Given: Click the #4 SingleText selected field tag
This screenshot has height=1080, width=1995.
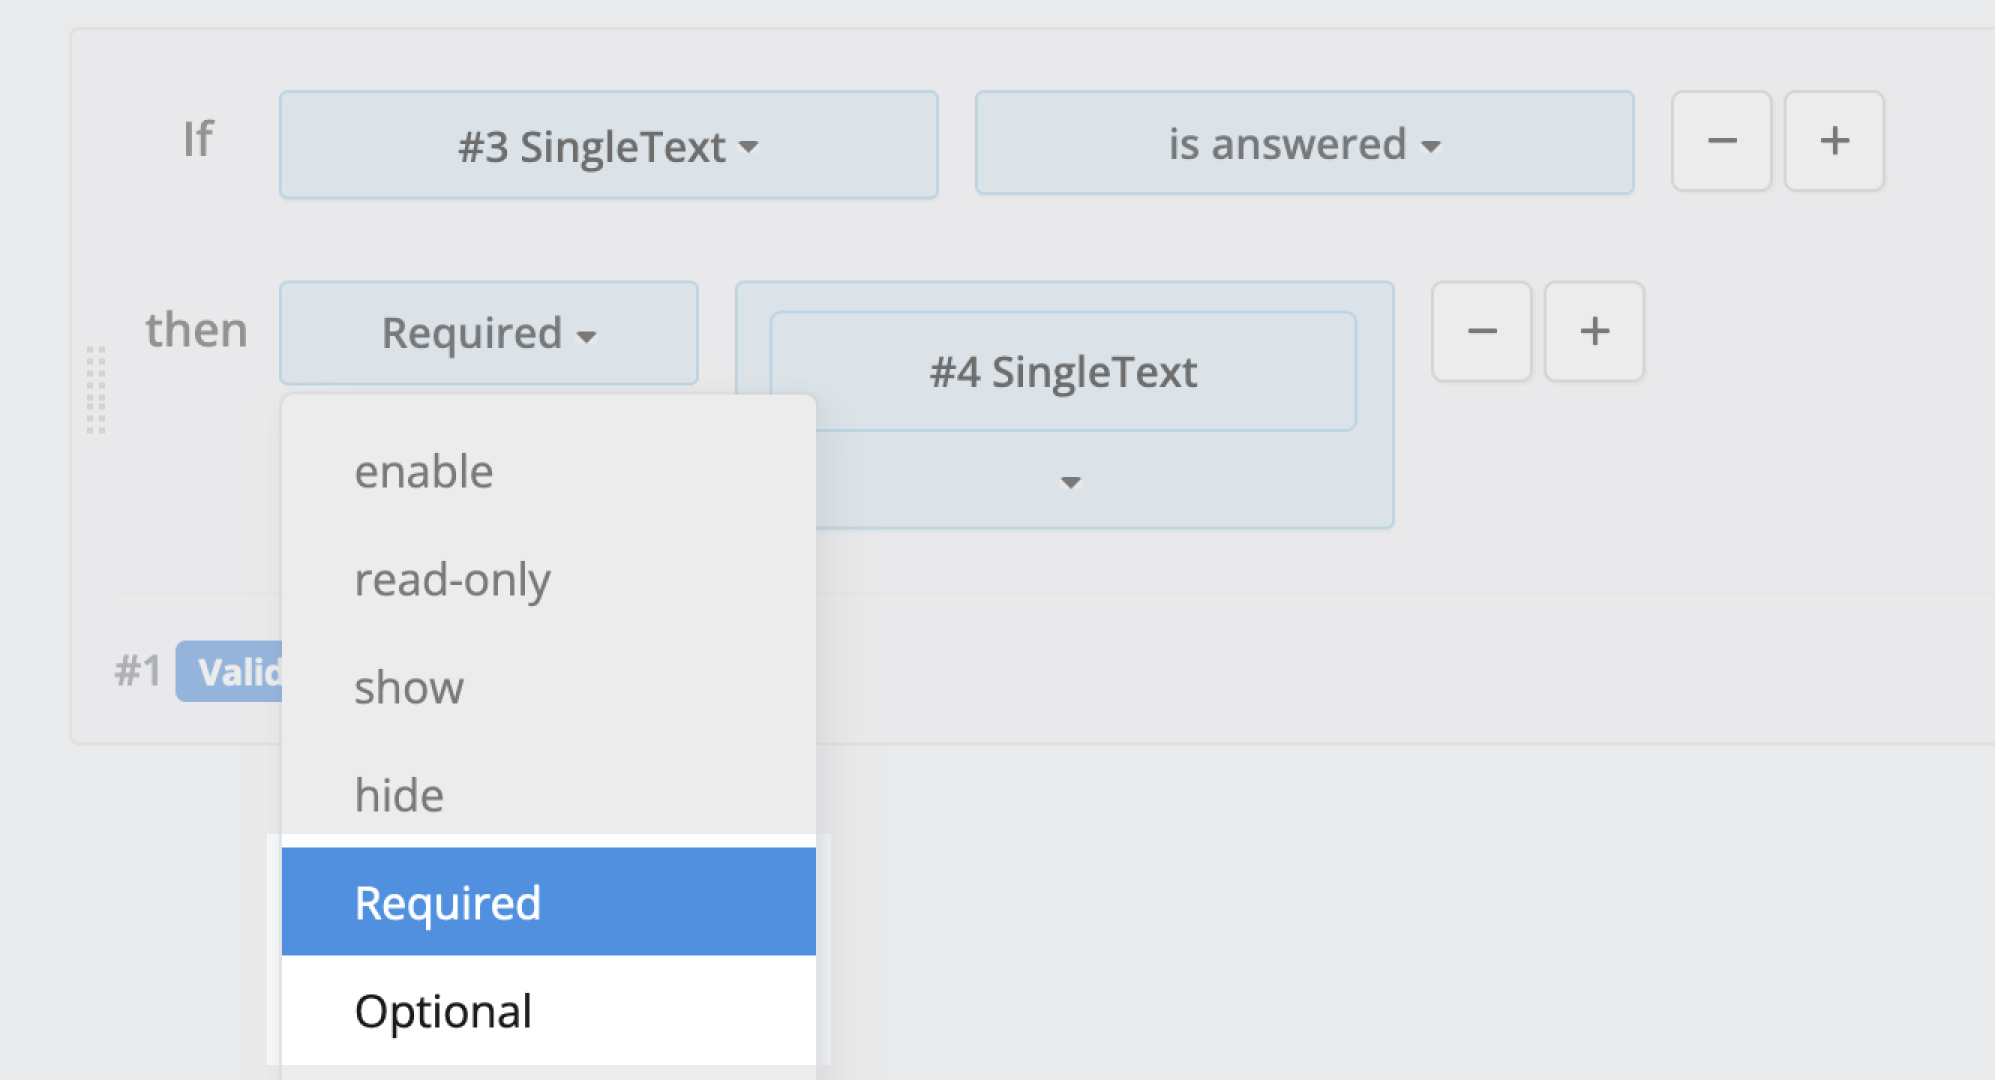Looking at the screenshot, I should pos(1063,372).
